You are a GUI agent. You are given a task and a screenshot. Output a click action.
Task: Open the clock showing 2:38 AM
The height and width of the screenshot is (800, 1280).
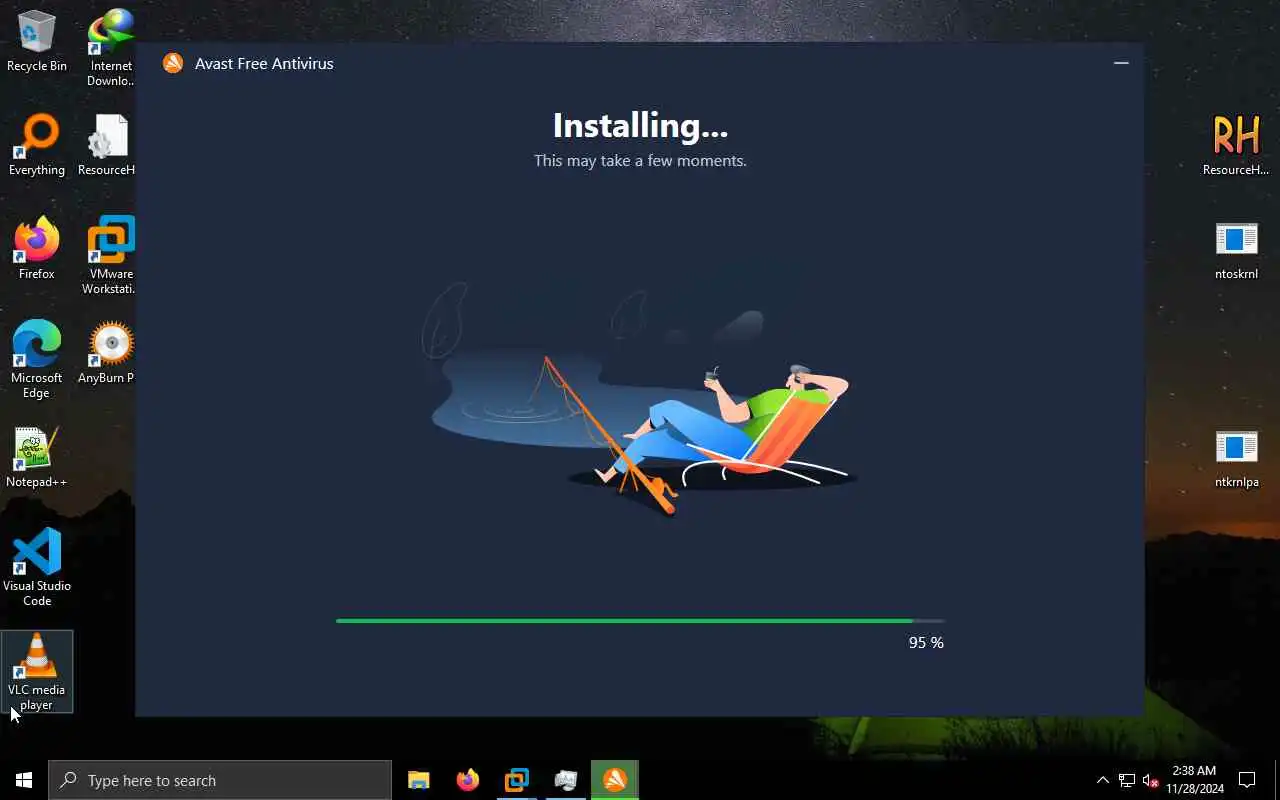click(1194, 780)
